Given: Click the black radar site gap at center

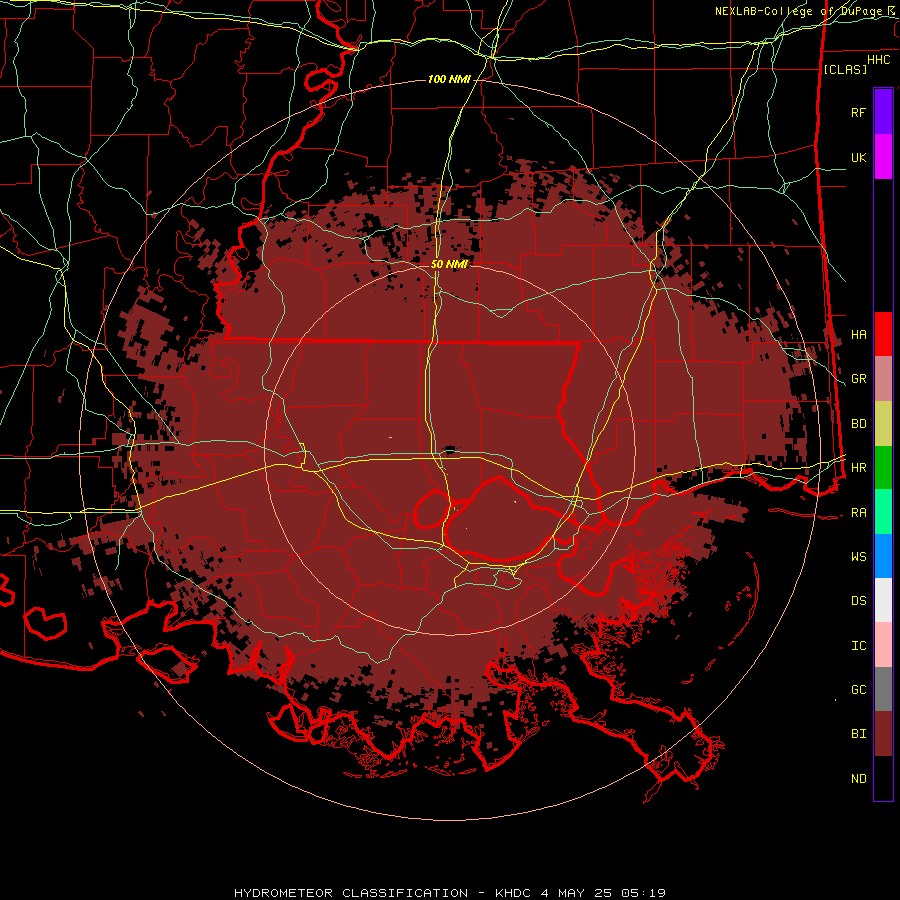Looking at the screenshot, I should click(450, 449).
